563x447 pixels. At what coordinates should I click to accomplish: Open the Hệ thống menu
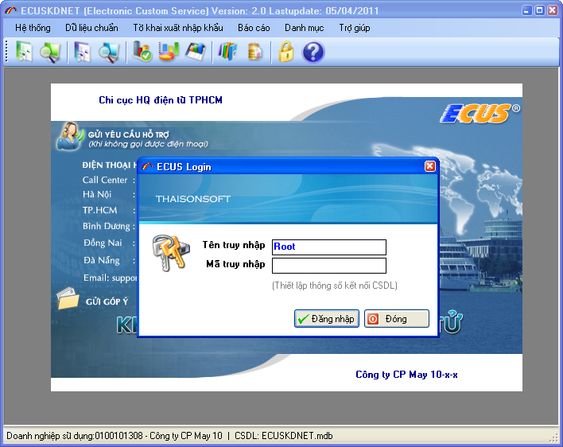[33, 28]
